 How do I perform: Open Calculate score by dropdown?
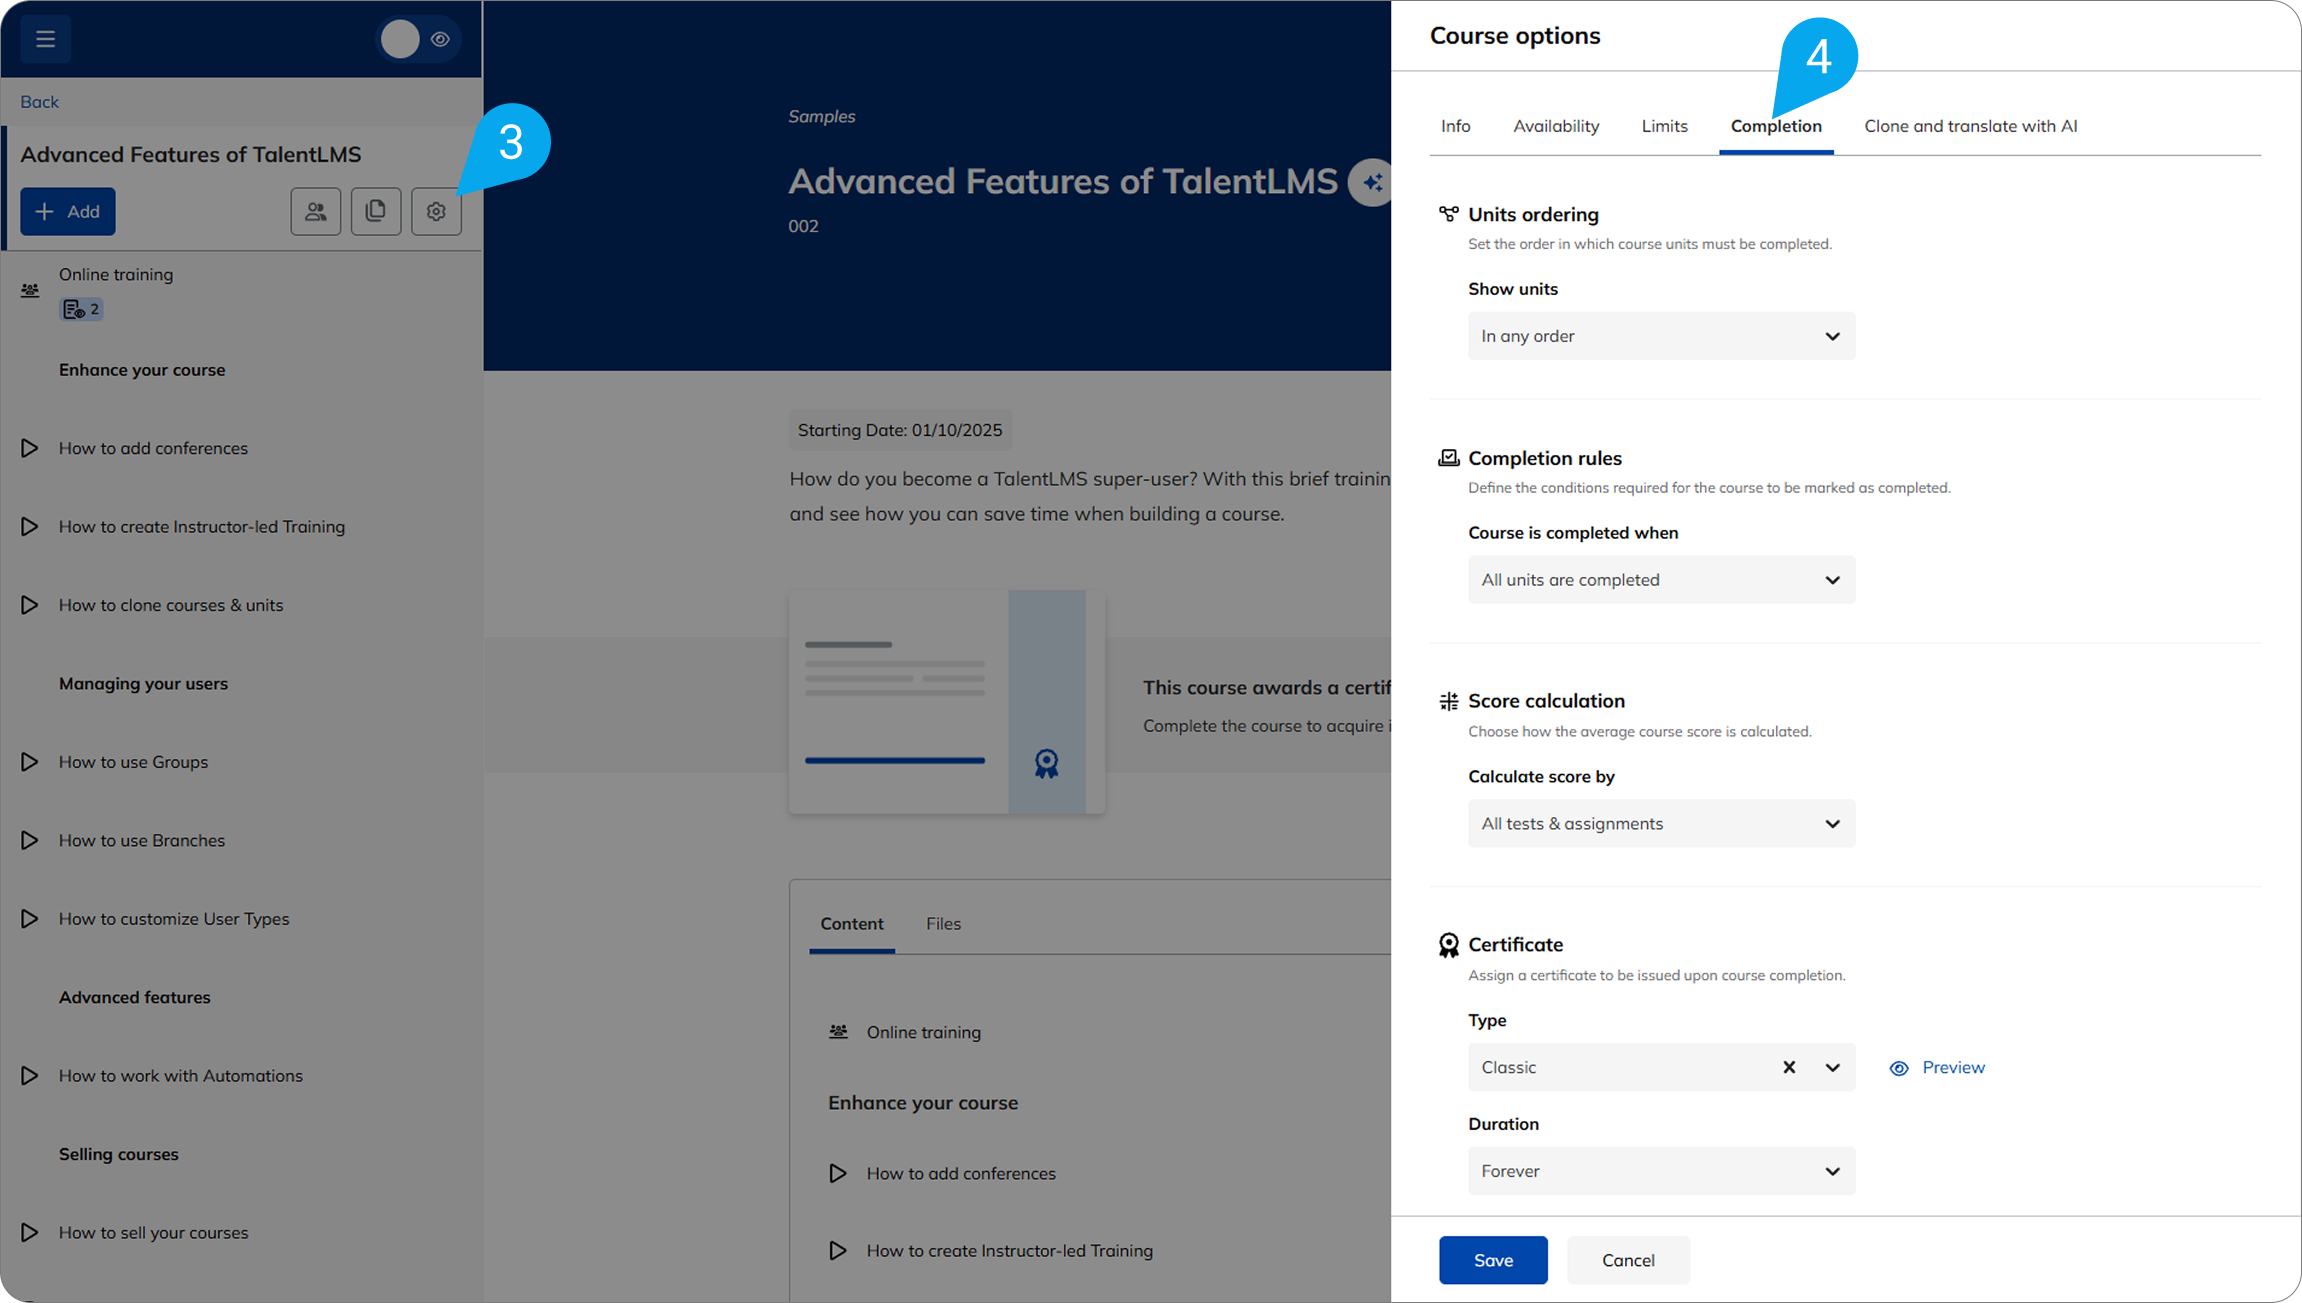point(1661,823)
